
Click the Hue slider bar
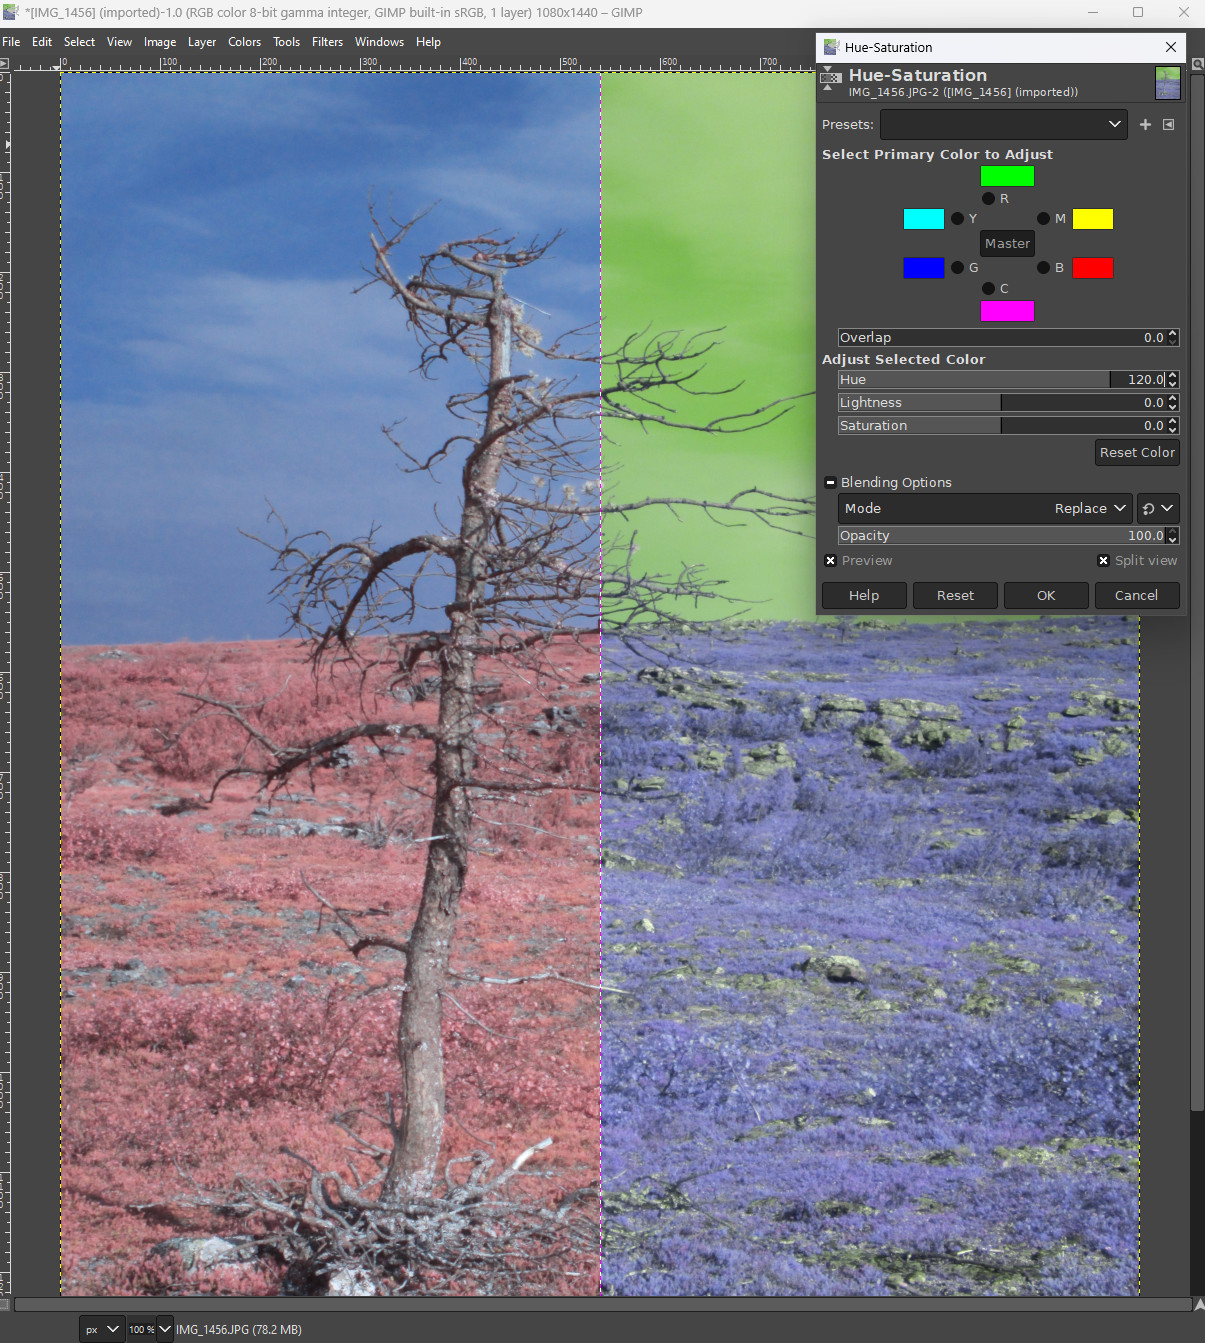coord(1002,379)
